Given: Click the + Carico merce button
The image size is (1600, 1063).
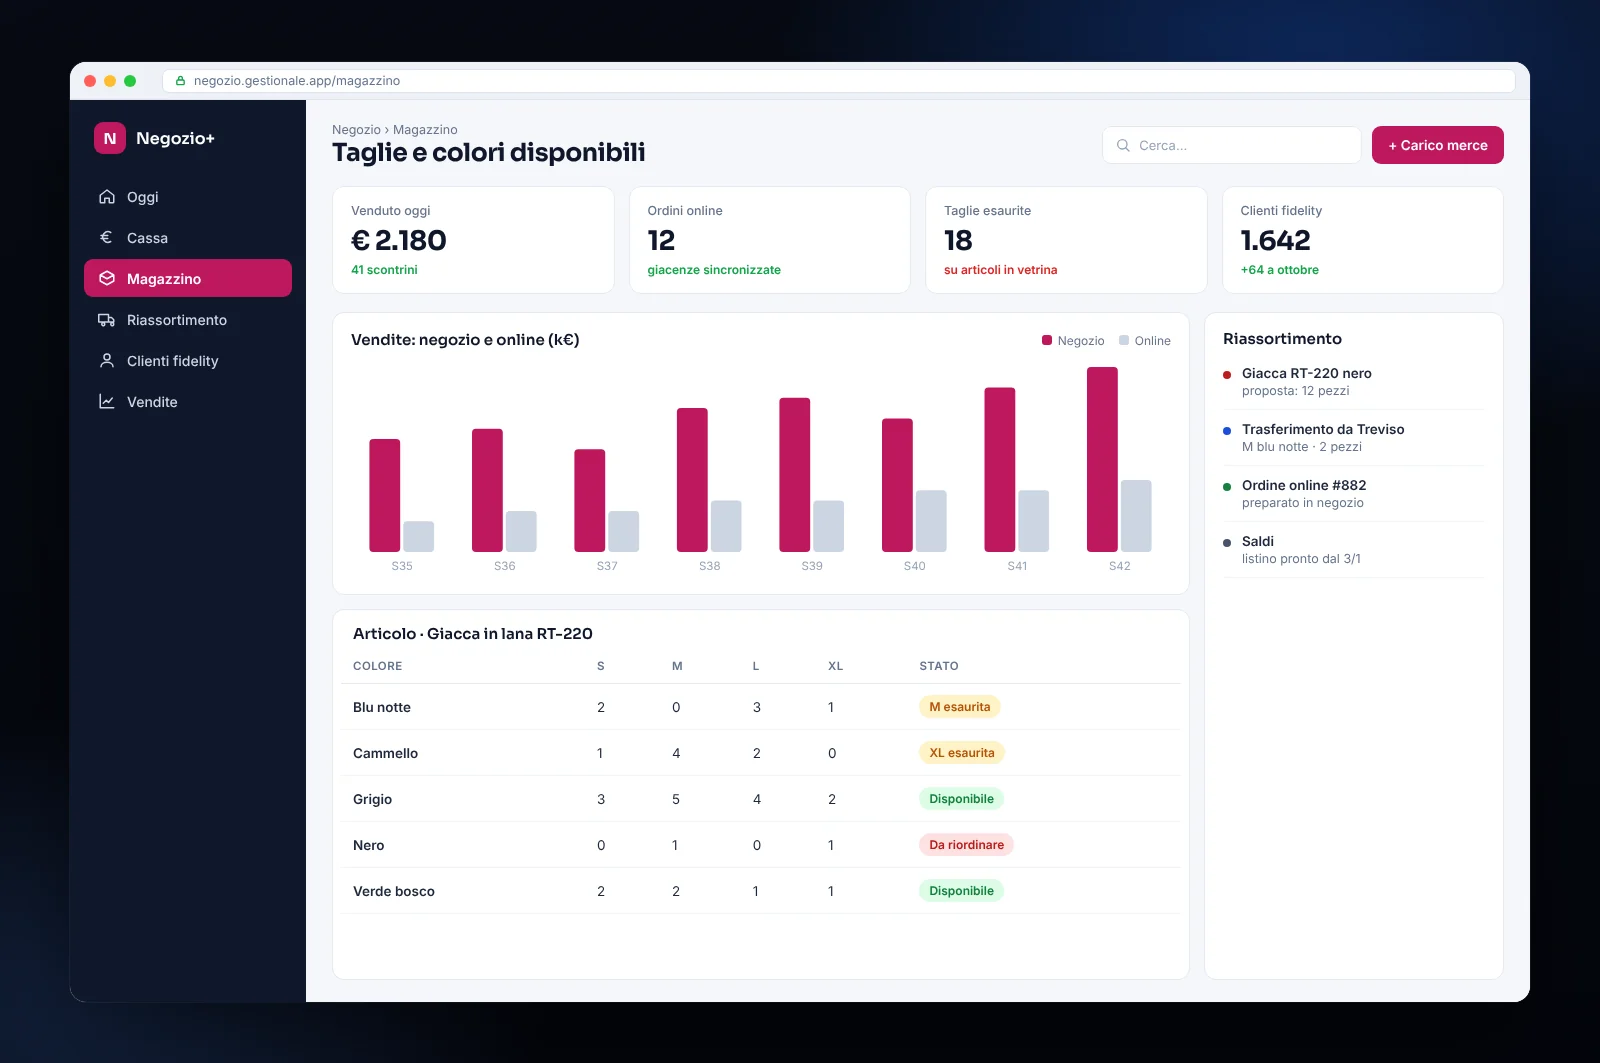Looking at the screenshot, I should [x=1438, y=145].
